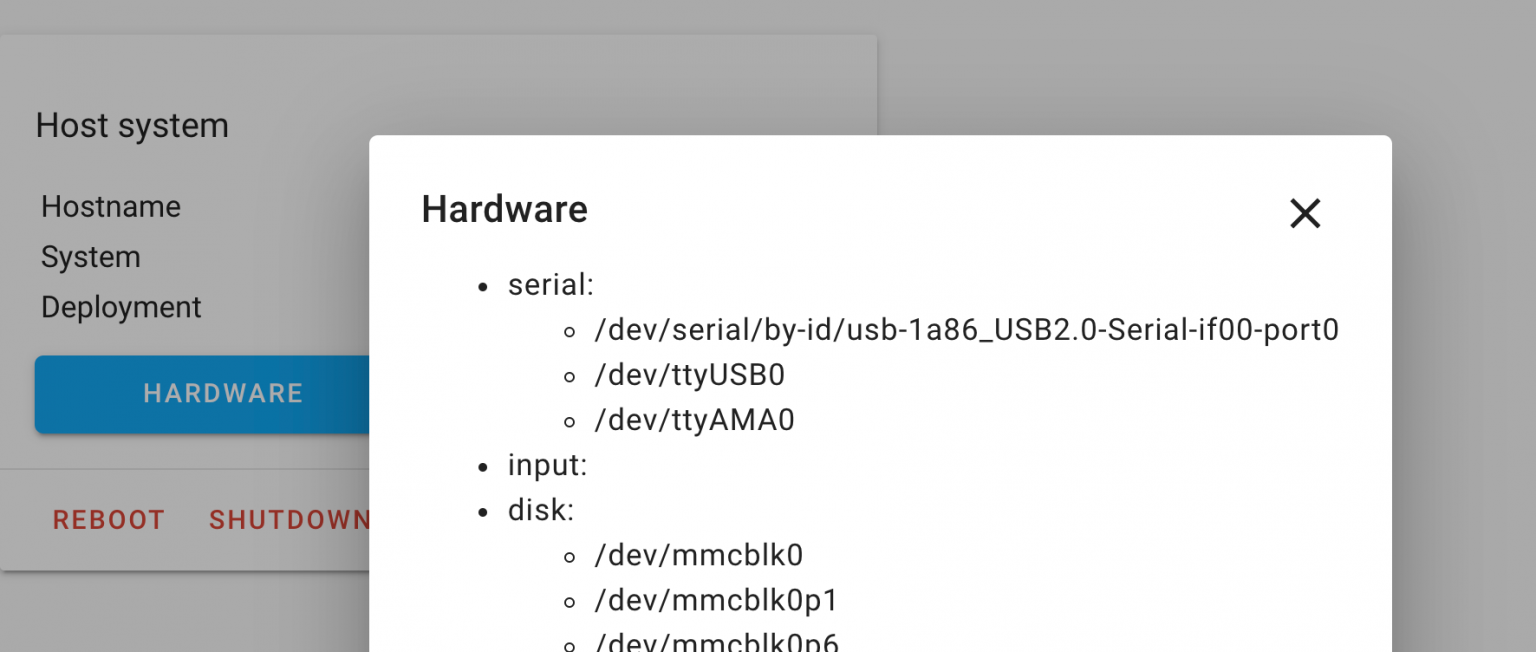Click the HARDWARE button
This screenshot has height=652, width=1536.
tap(223, 393)
